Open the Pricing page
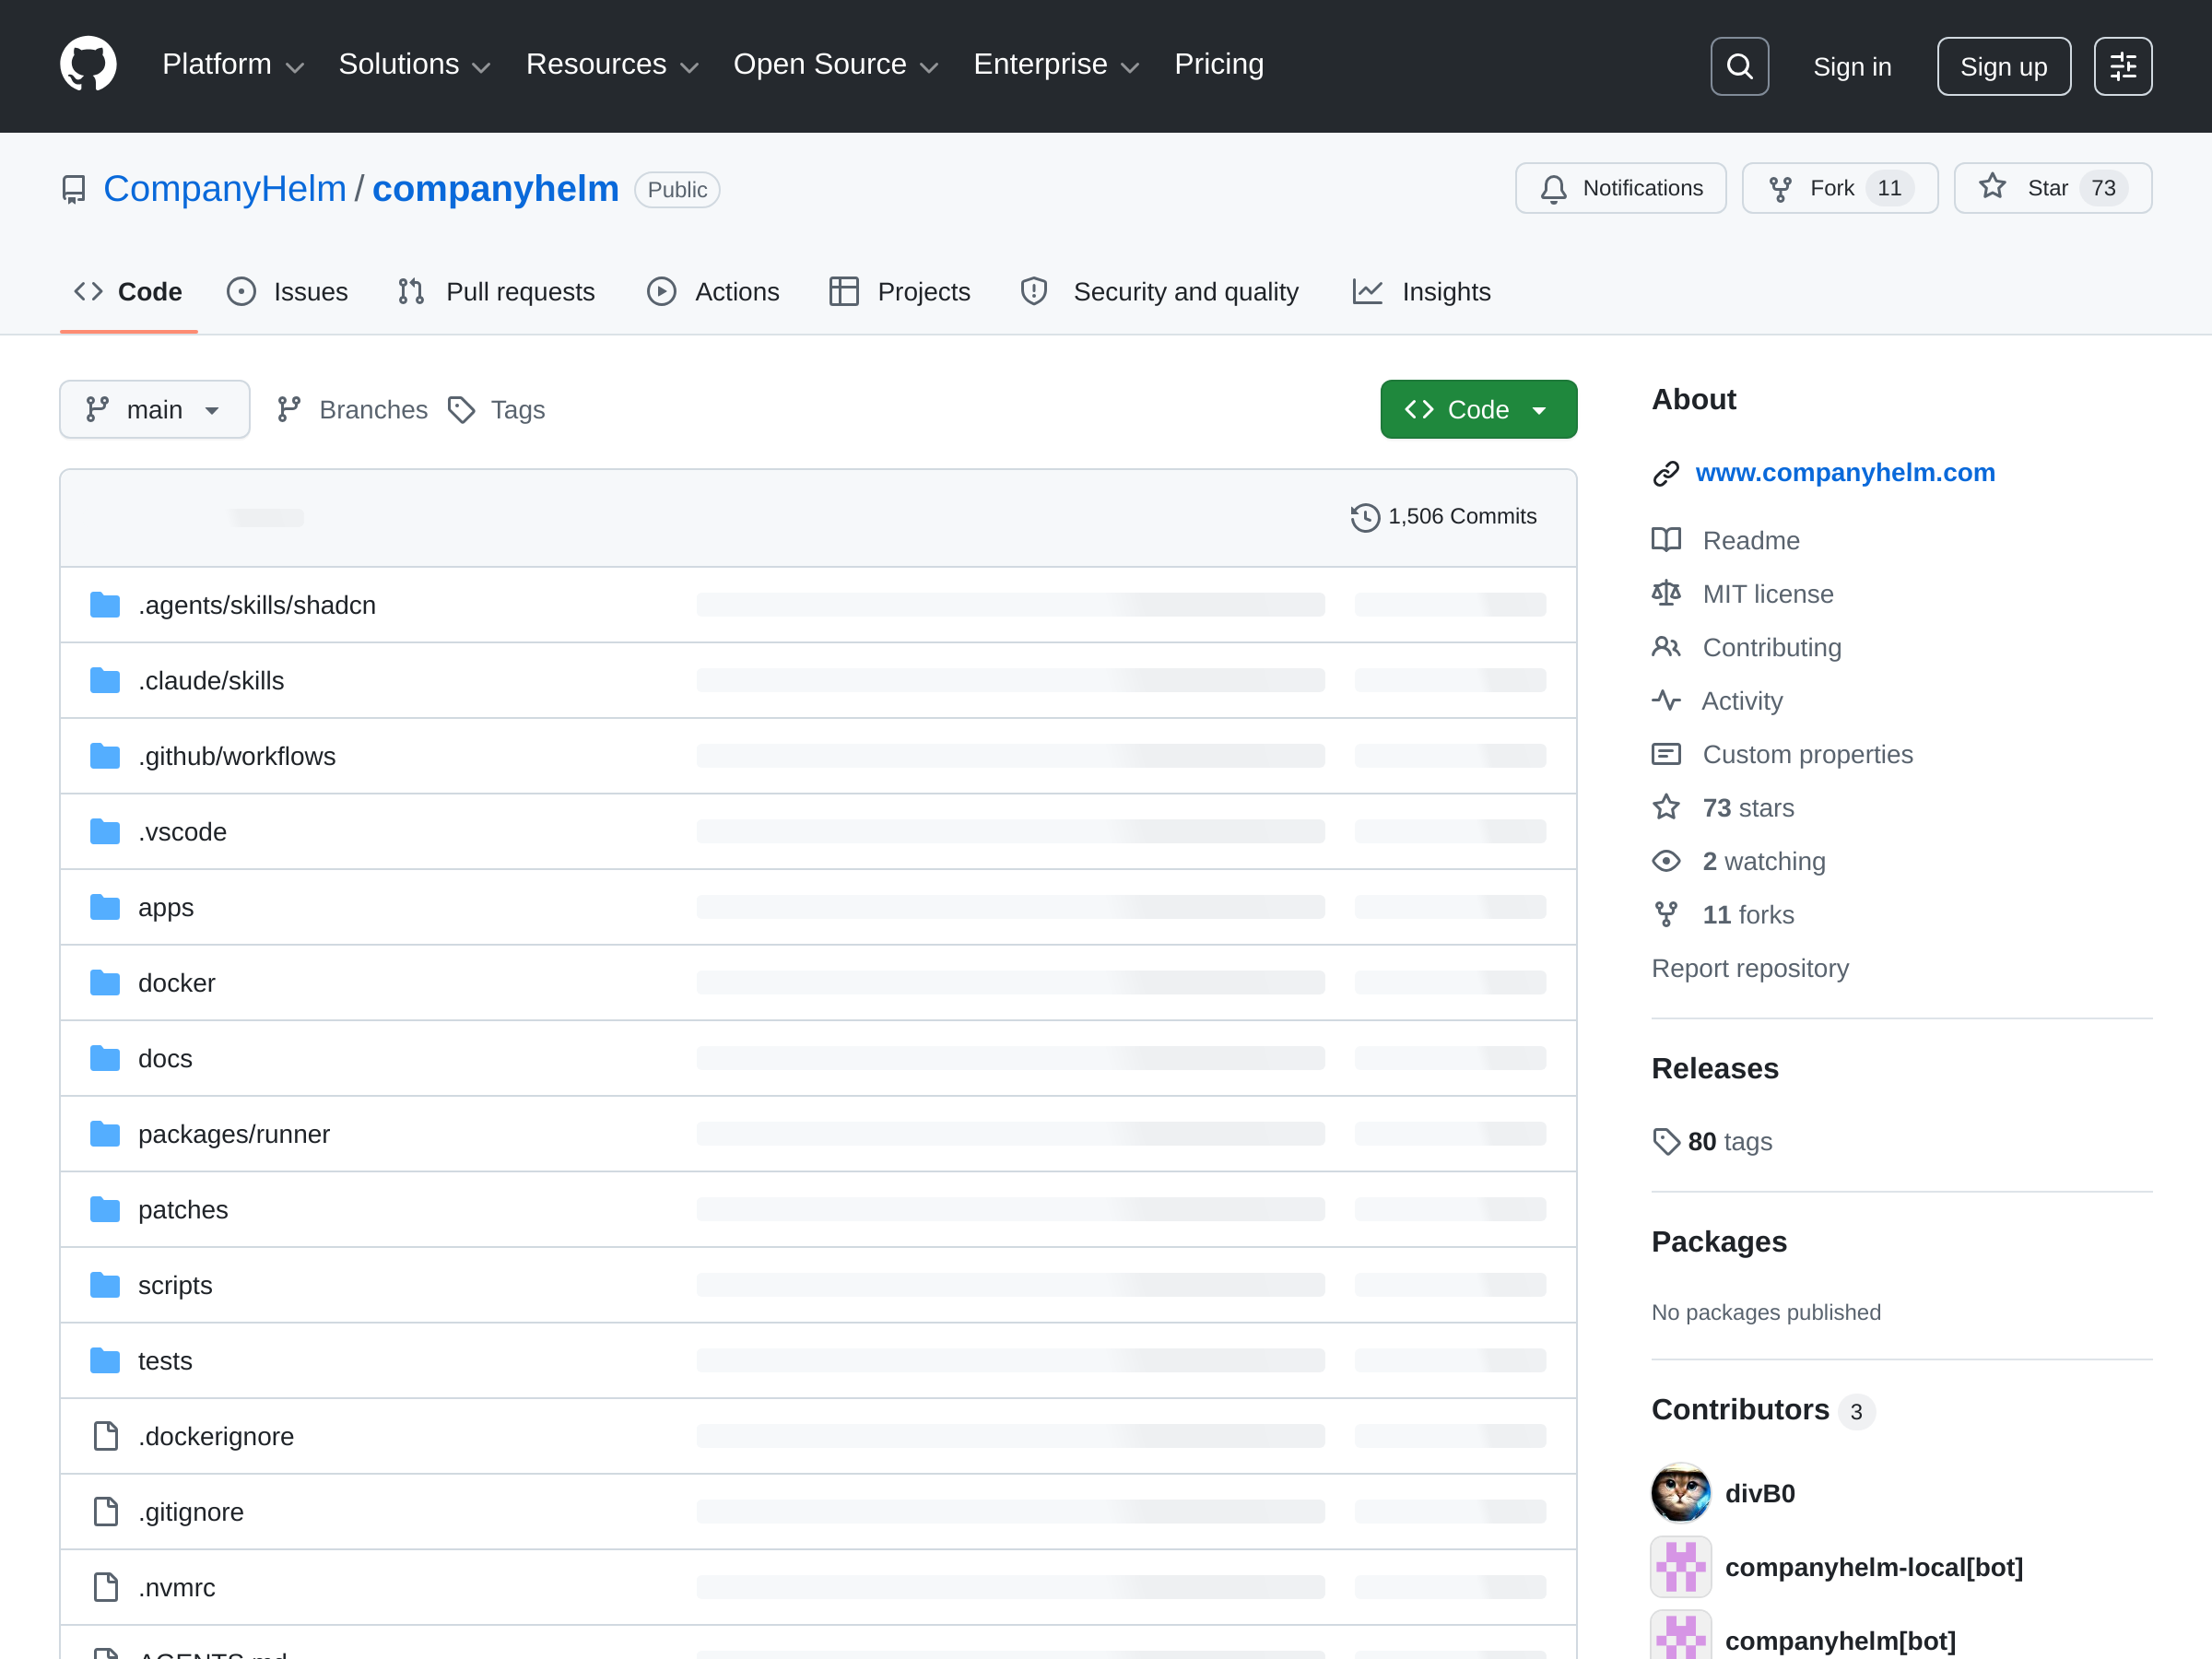Screen dimensions: 2212x1659 (x=1218, y=65)
